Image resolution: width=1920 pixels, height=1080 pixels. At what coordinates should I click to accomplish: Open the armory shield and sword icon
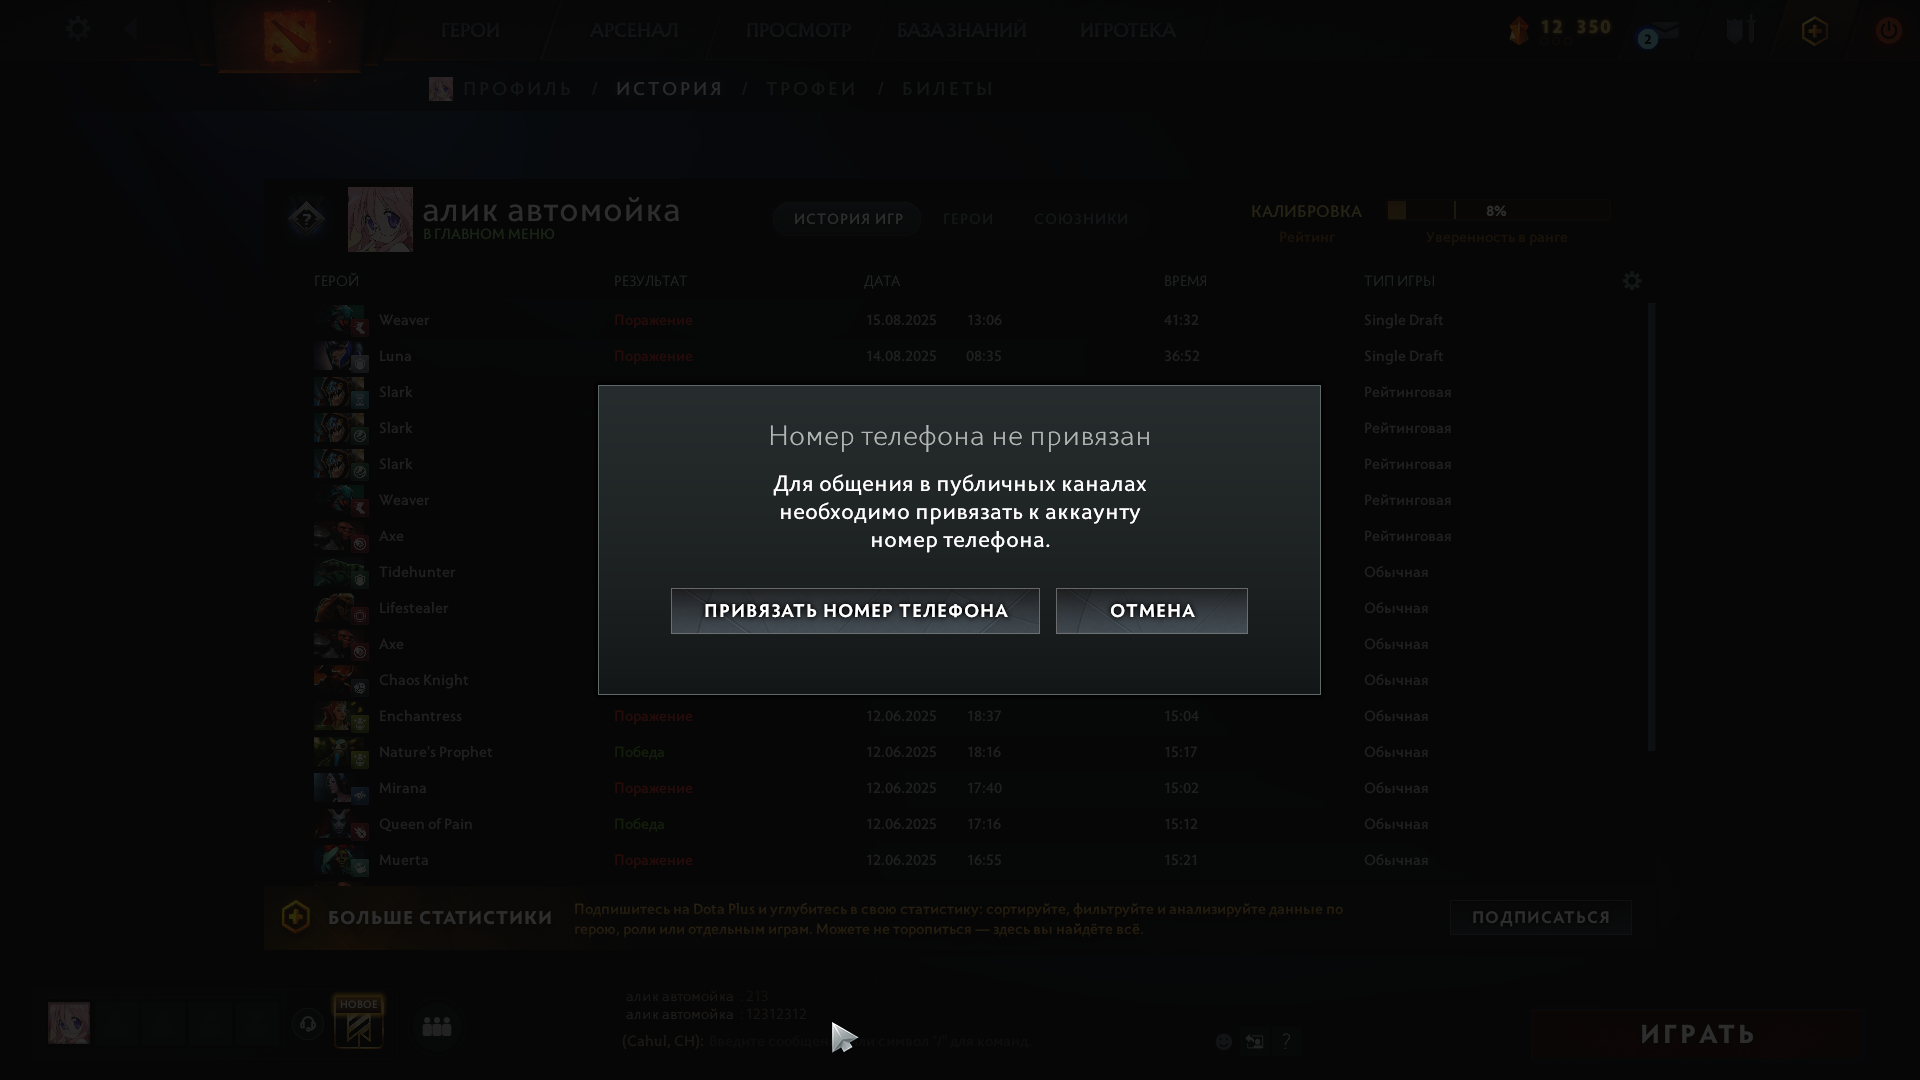(1740, 30)
